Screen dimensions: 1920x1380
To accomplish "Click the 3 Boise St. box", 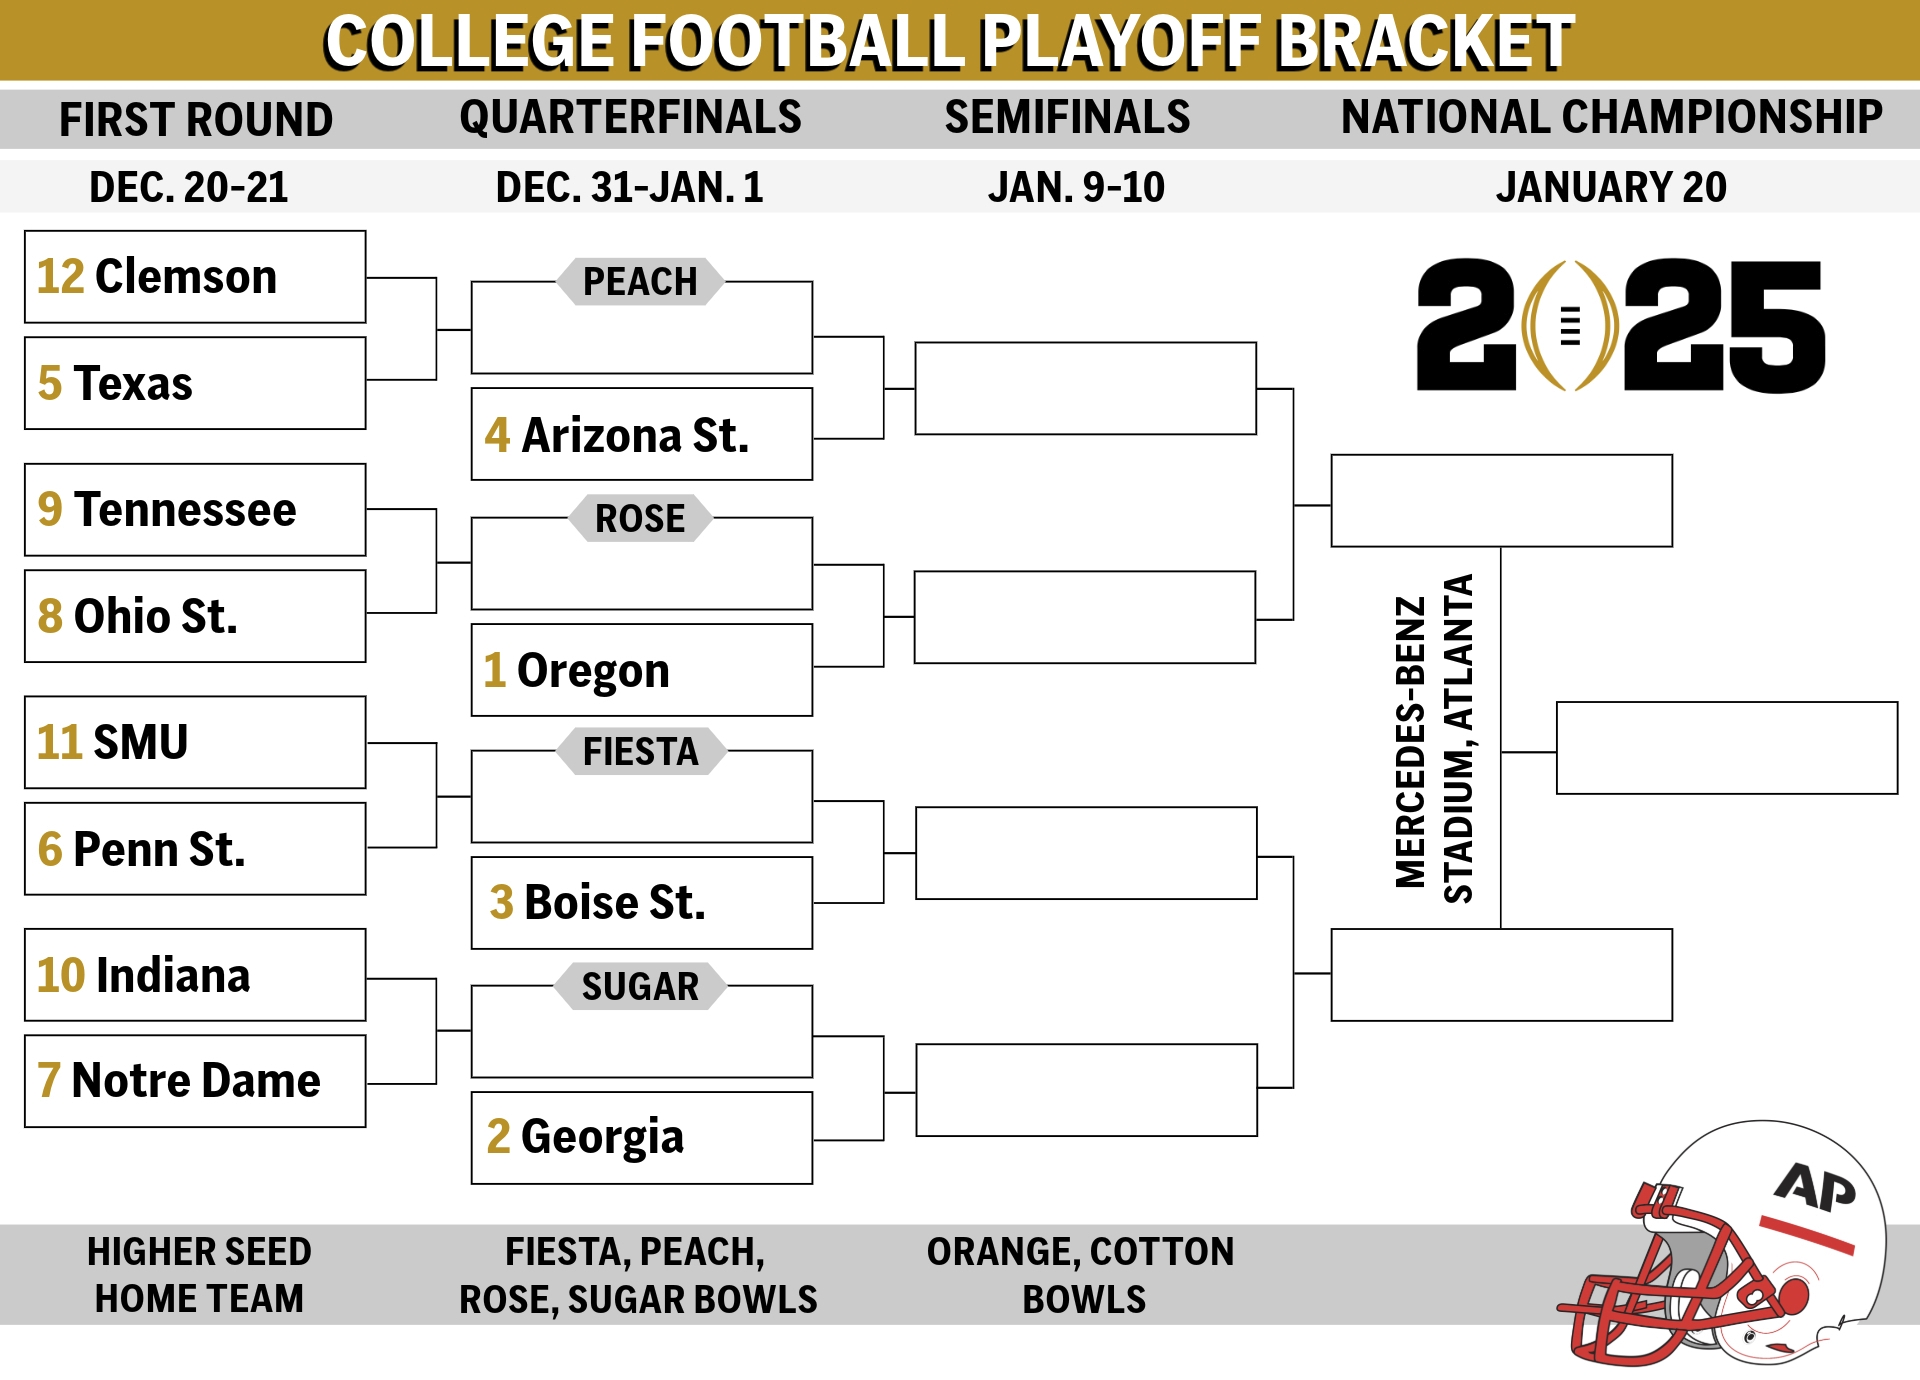I will point(642,903).
